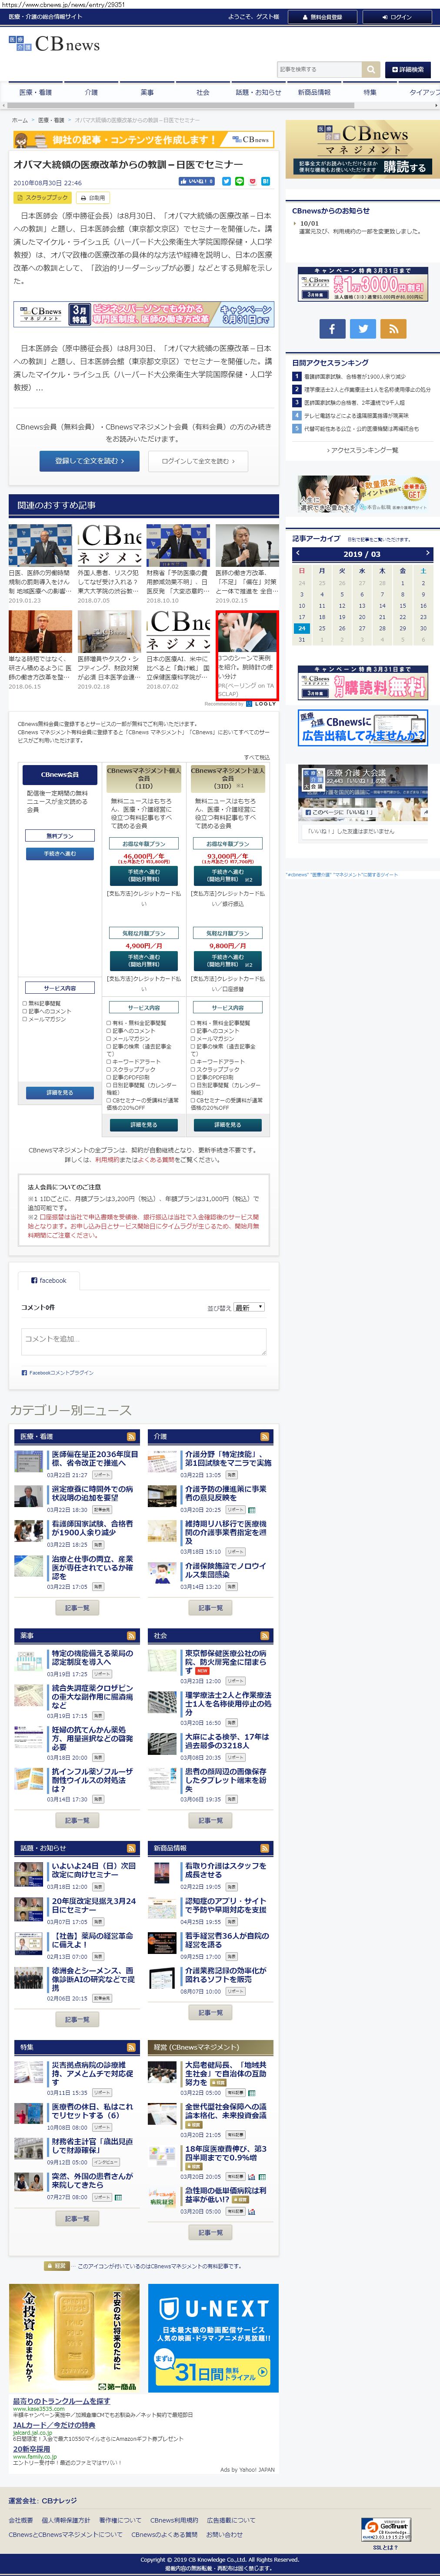Open 特集 in the navigation bar
This screenshot has width=440, height=2576.
tap(370, 92)
